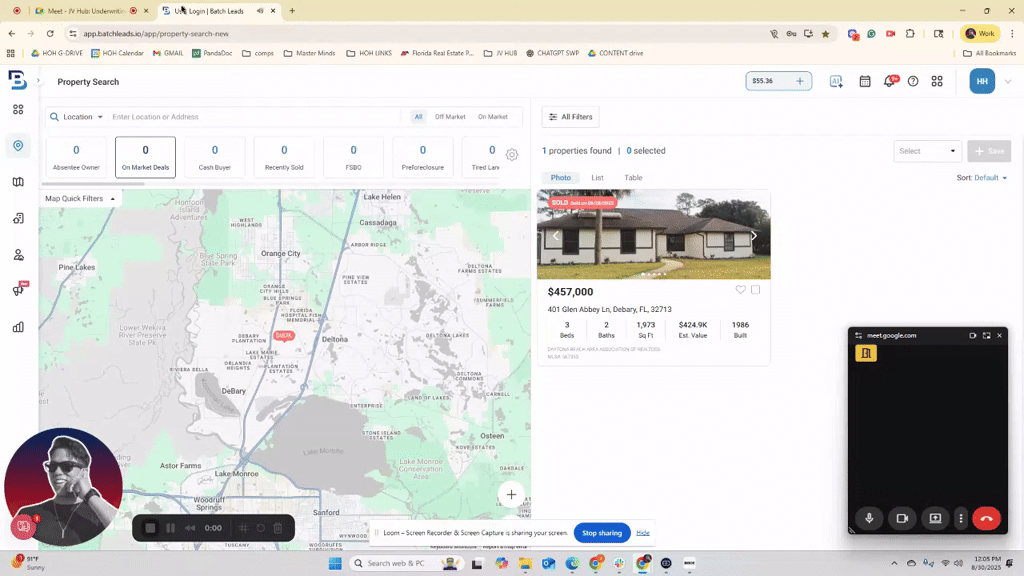Zoom in the map with plus button

(511, 494)
